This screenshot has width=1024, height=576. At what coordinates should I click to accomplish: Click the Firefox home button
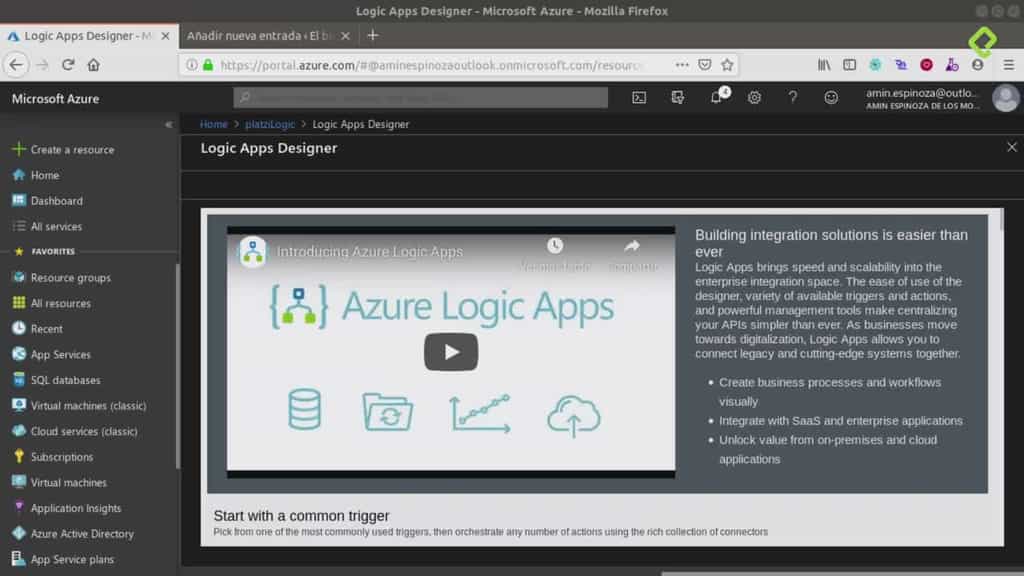coord(93,65)
